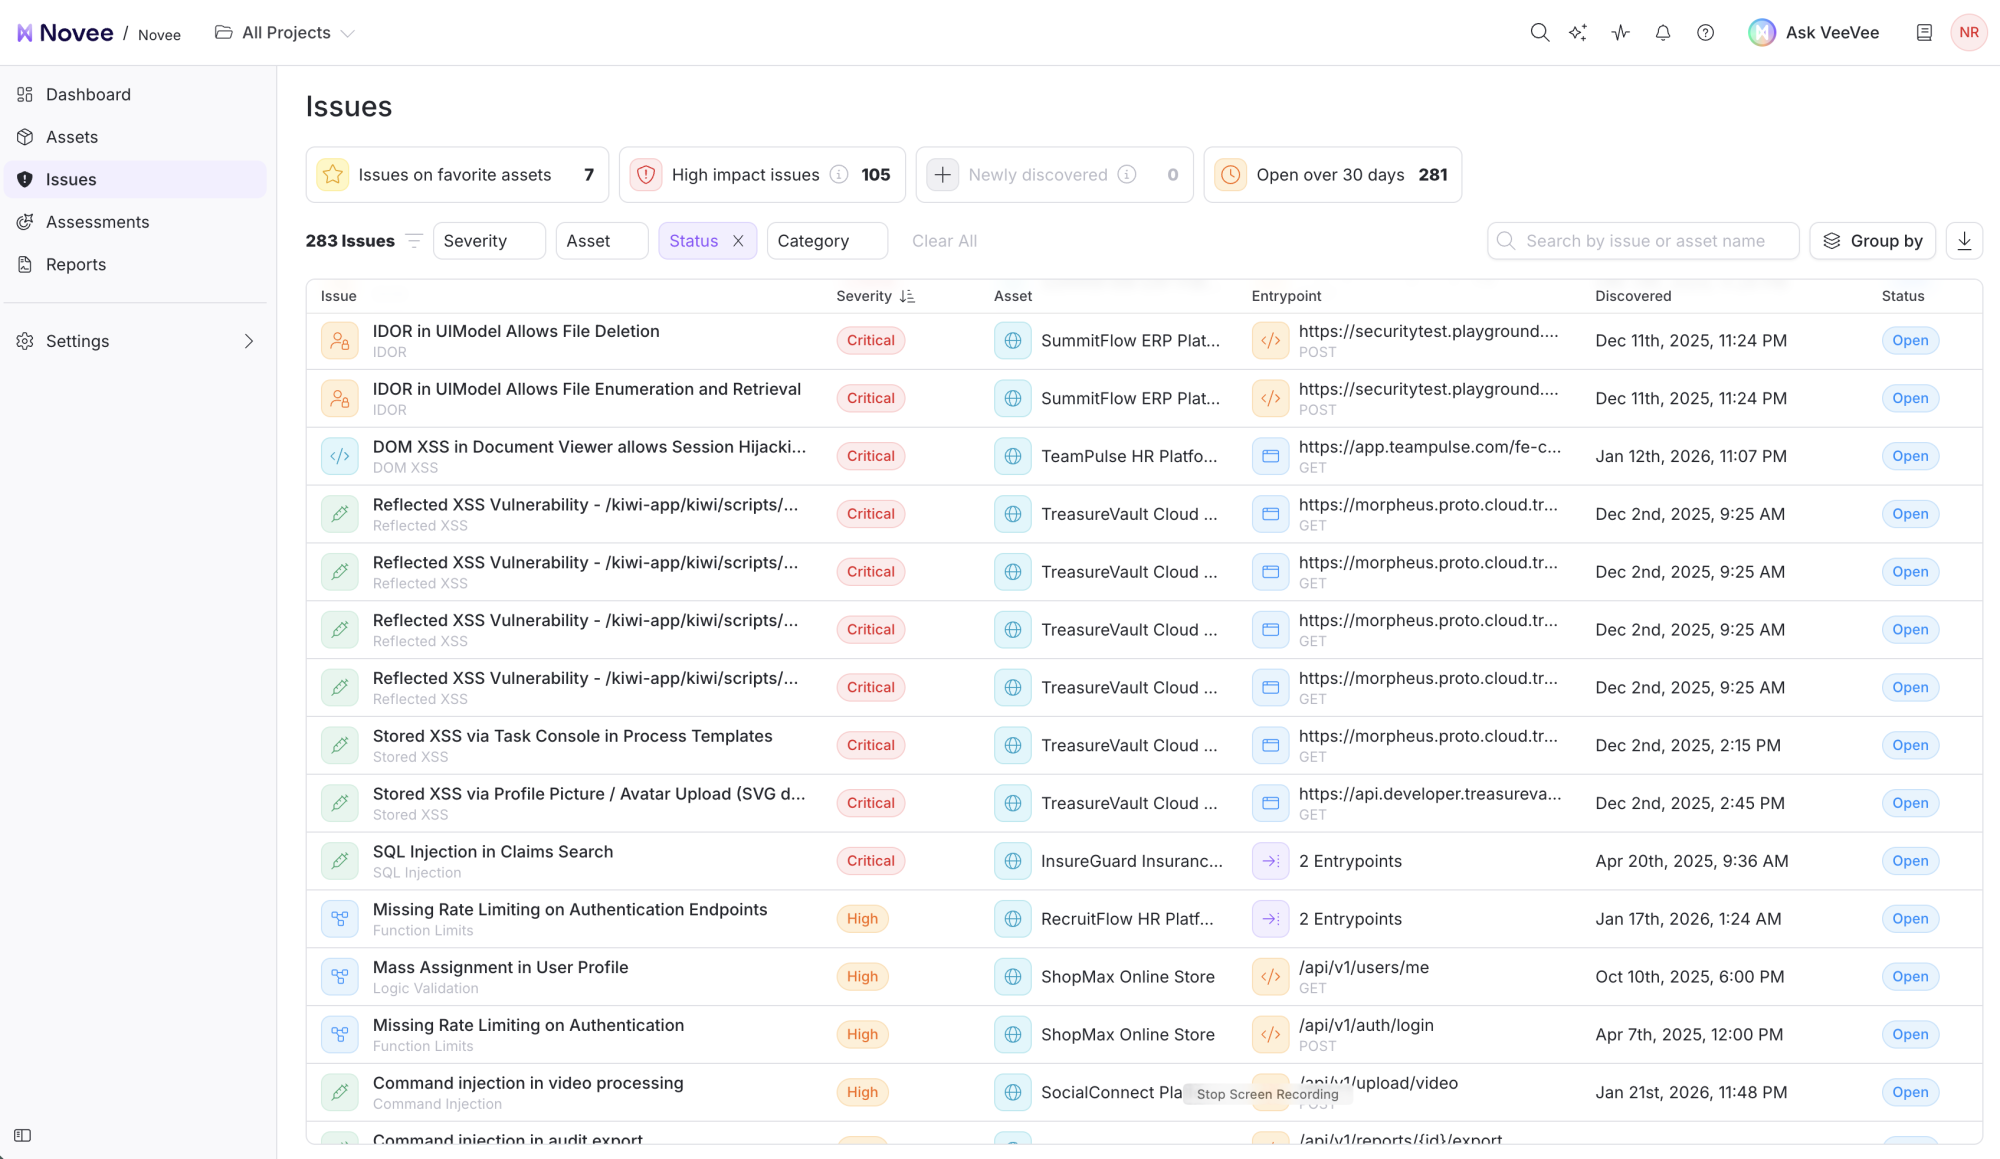Focus the search by issue or asset field

[1643, 241]
